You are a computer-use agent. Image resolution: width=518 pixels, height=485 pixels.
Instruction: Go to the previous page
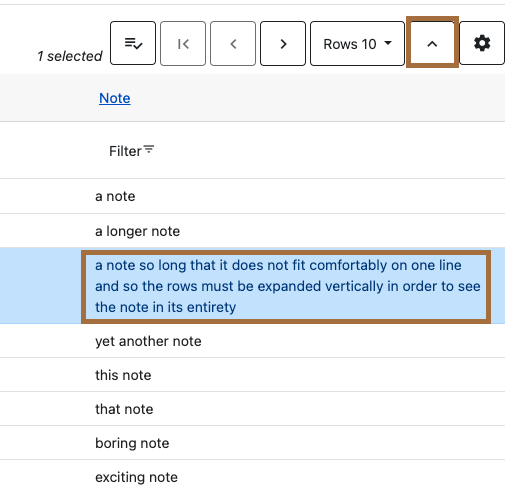coord(233,43)
